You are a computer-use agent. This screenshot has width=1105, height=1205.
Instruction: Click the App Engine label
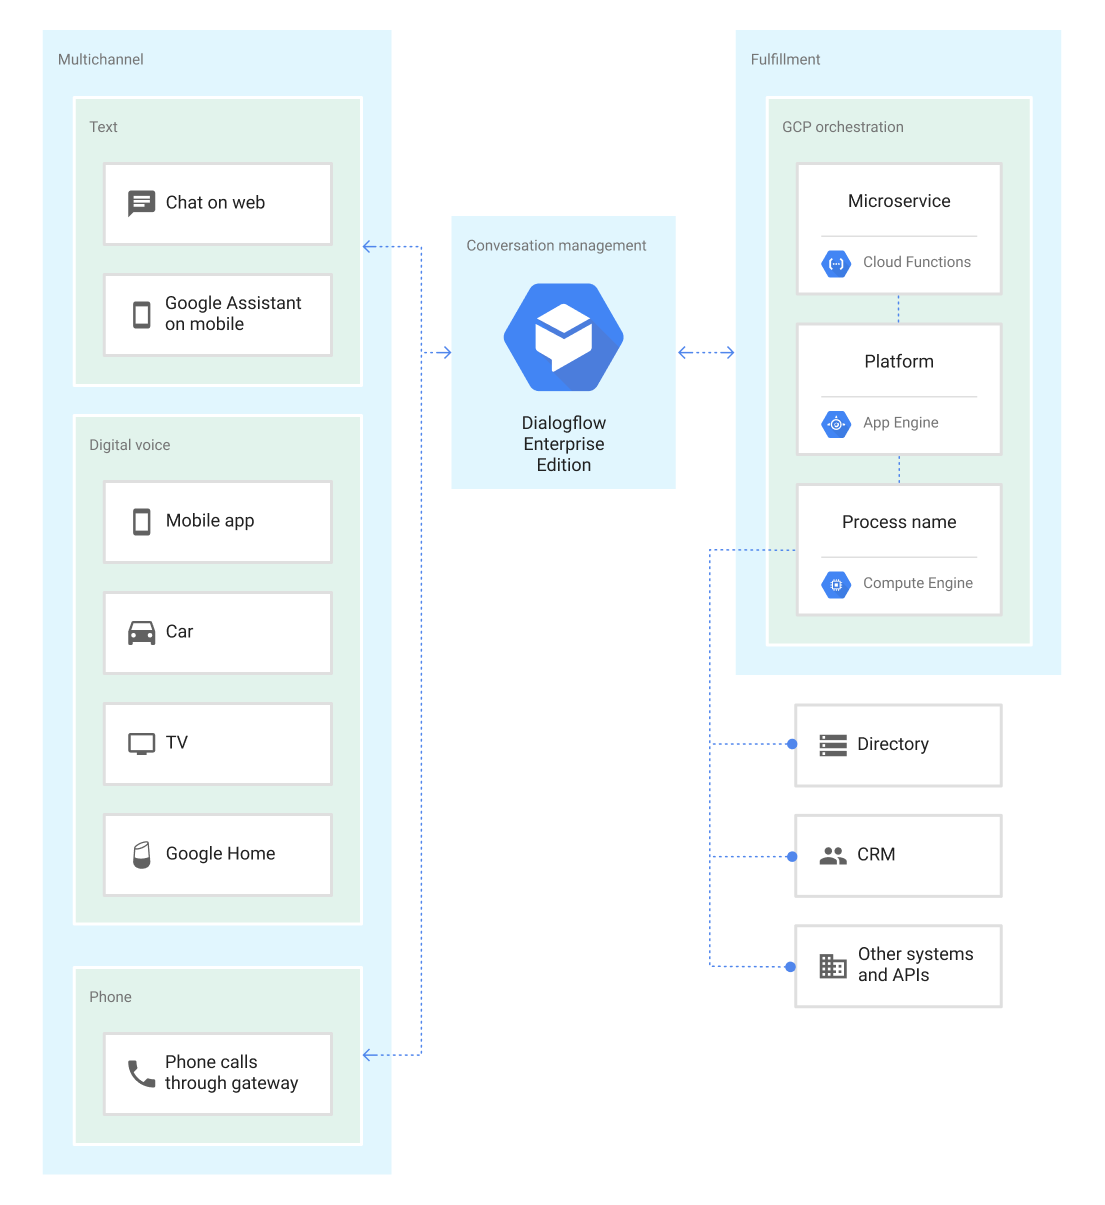point(901,423)
